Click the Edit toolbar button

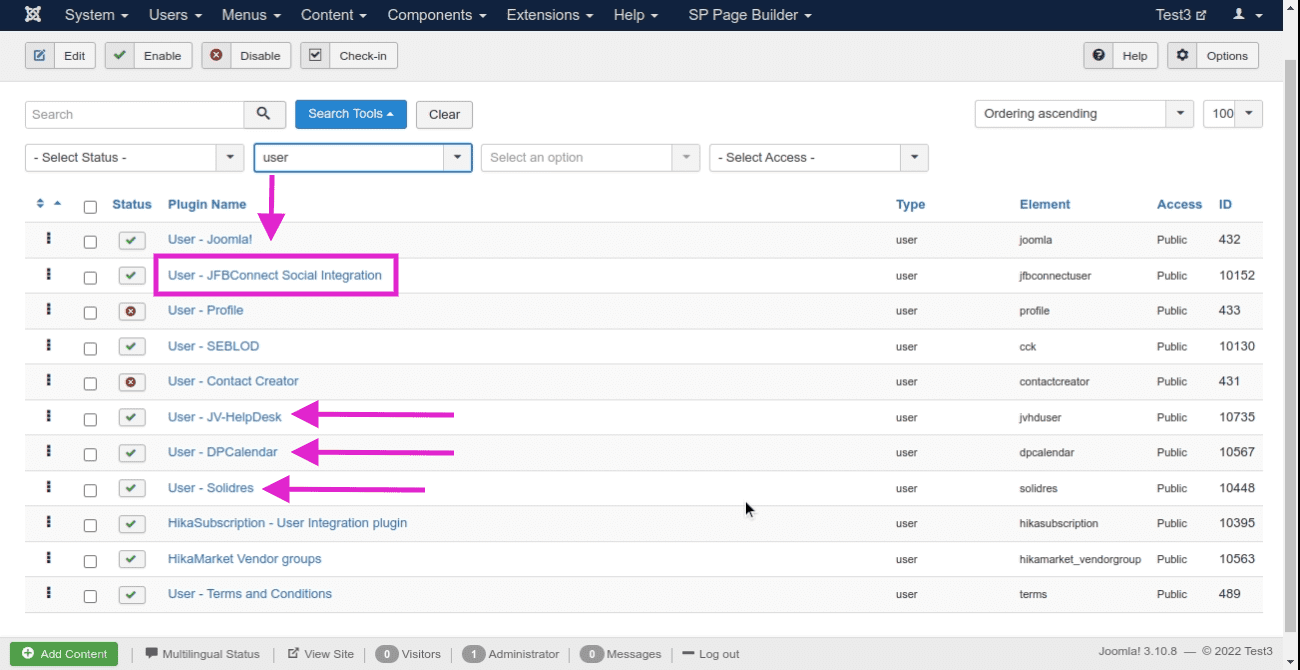click(61, 56)
